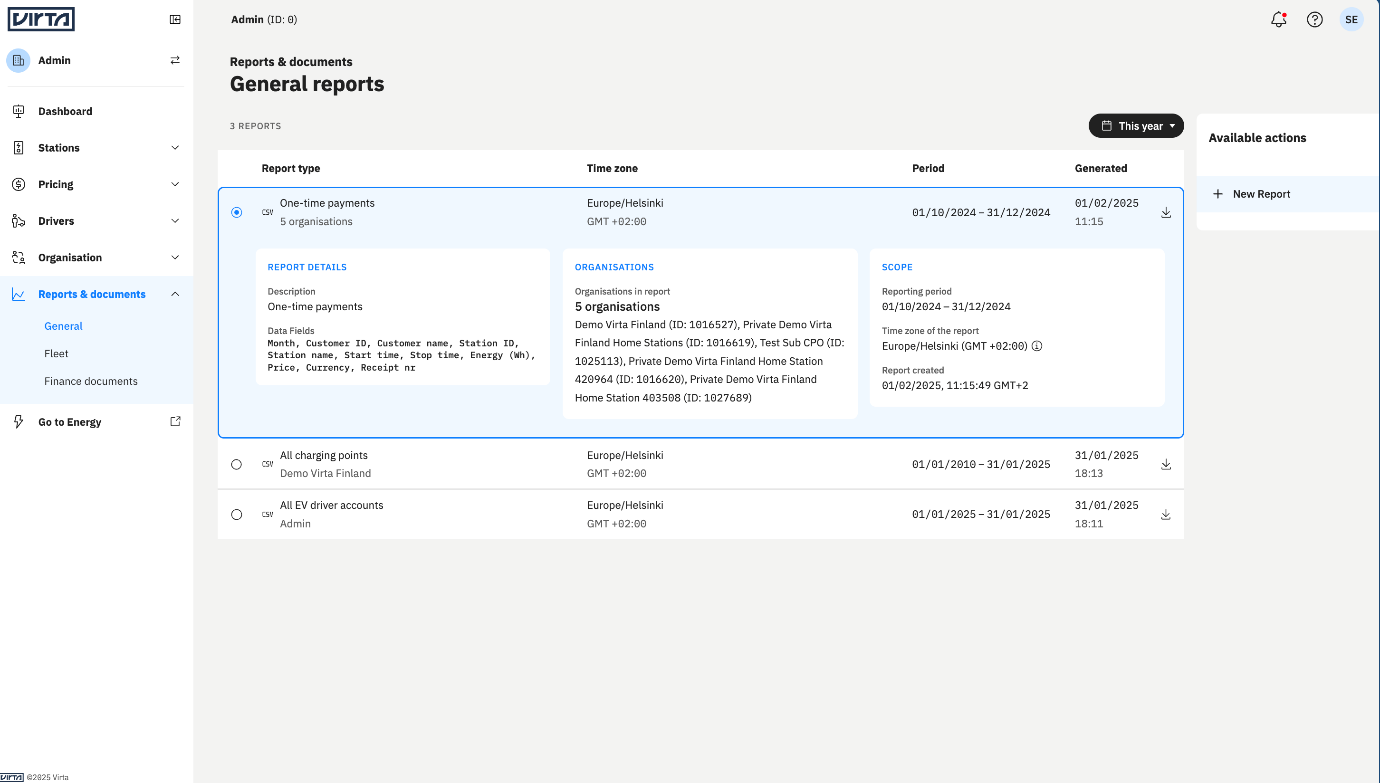1380x783 pixels.
Task: Click the info icon next to time zone
Action: click(x=1037, y=346)
